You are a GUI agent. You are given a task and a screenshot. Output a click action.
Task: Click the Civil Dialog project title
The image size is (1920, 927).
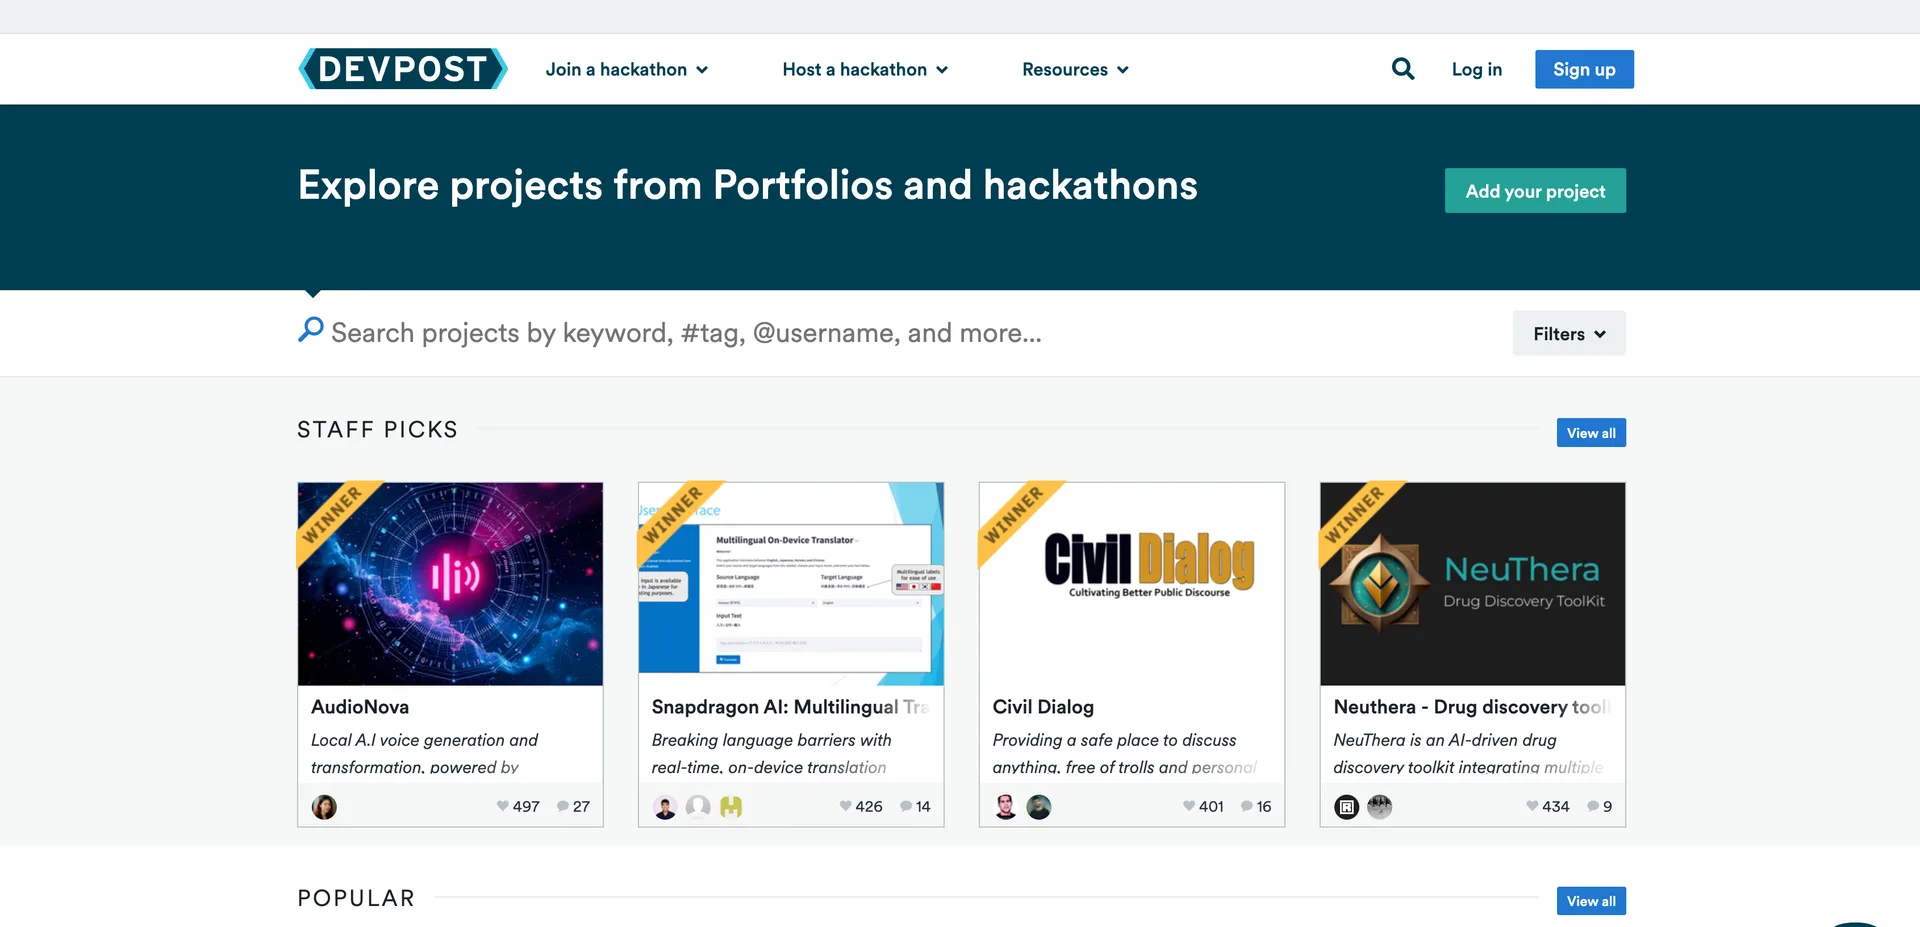[1043, 707]
